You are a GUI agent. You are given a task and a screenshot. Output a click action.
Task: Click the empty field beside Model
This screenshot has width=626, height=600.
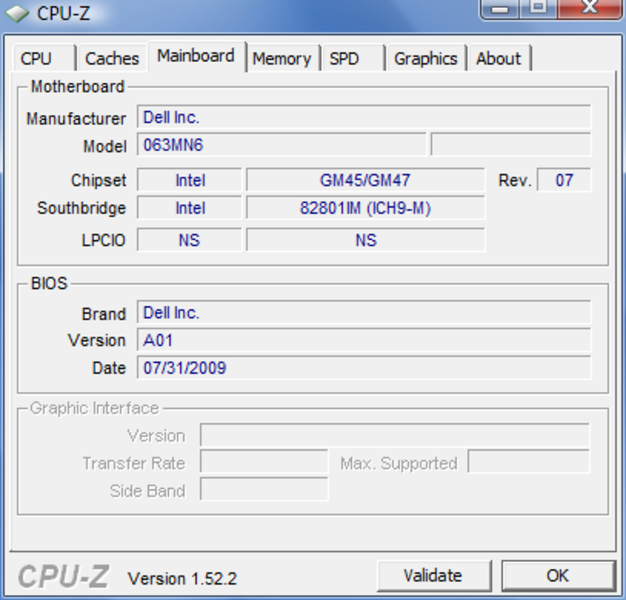(x=511, y=145)
